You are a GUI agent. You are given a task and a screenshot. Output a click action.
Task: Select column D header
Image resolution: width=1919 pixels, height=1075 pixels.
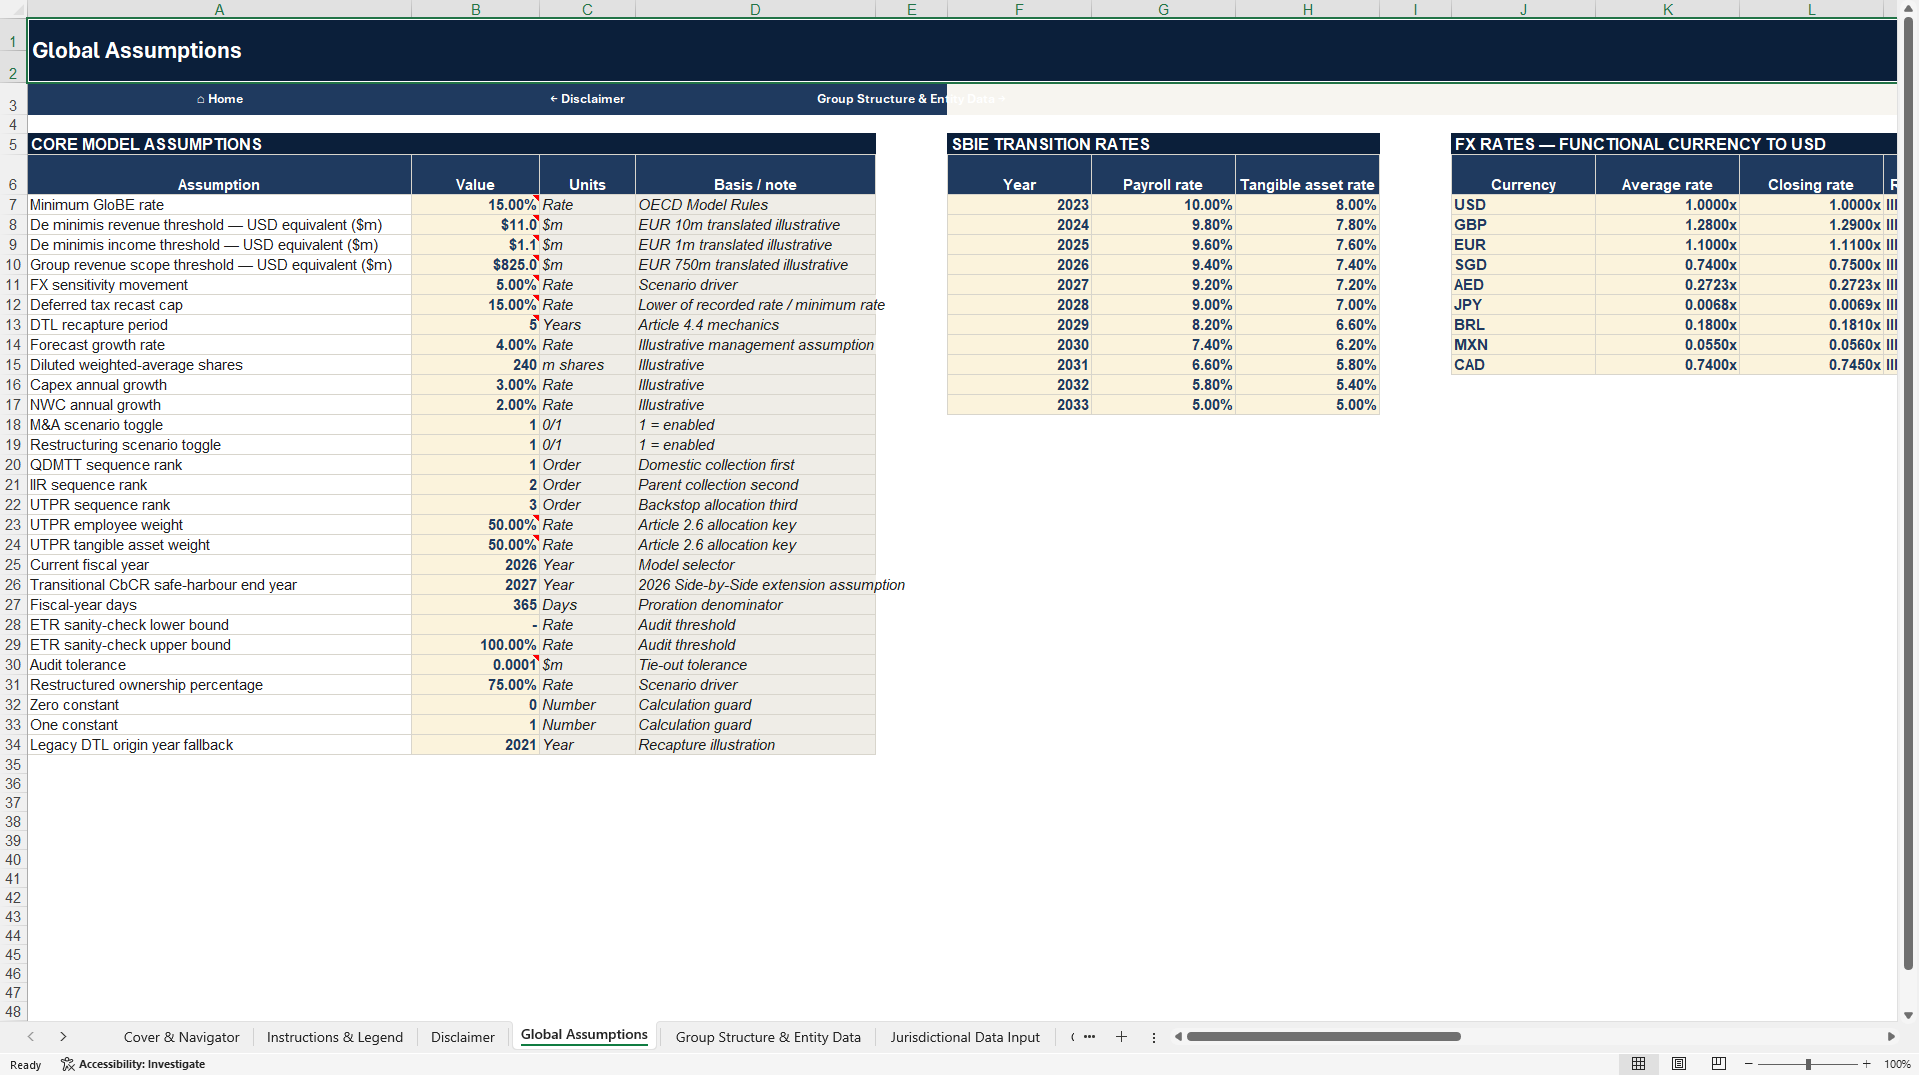(x=755, y=9)
